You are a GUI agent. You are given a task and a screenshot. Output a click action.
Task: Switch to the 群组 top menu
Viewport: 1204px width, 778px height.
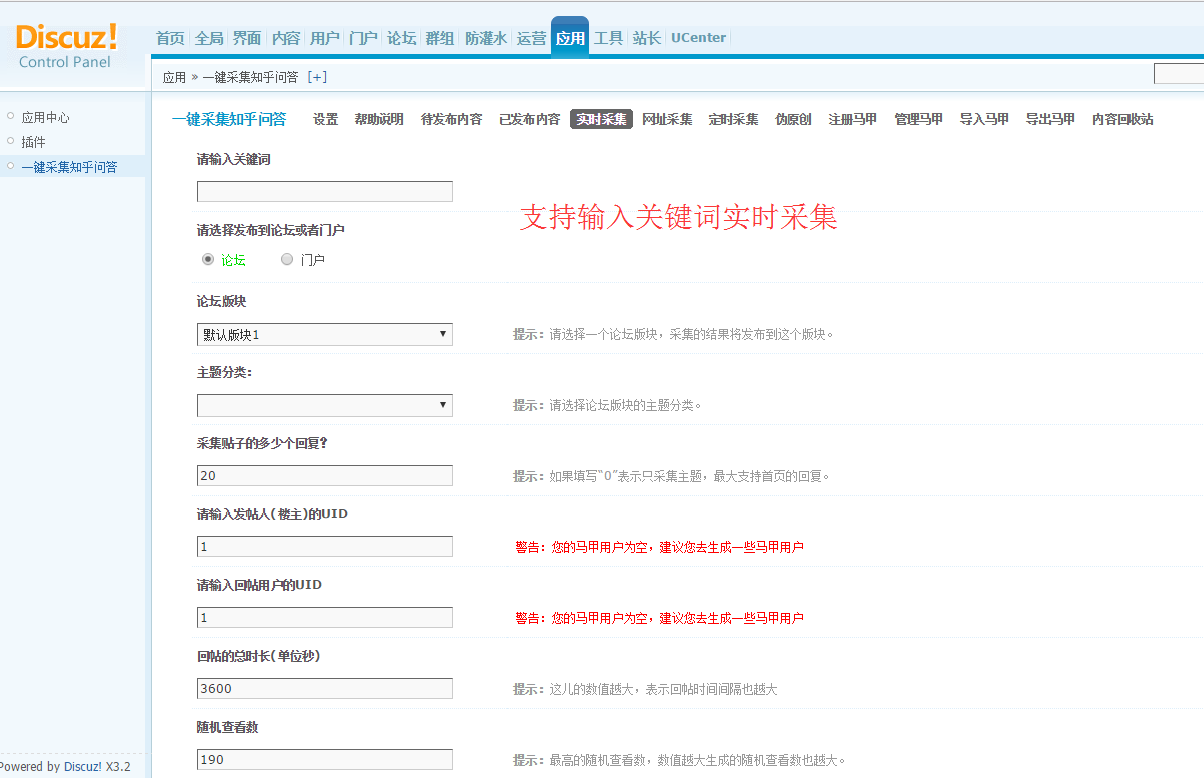click(440, 38)
